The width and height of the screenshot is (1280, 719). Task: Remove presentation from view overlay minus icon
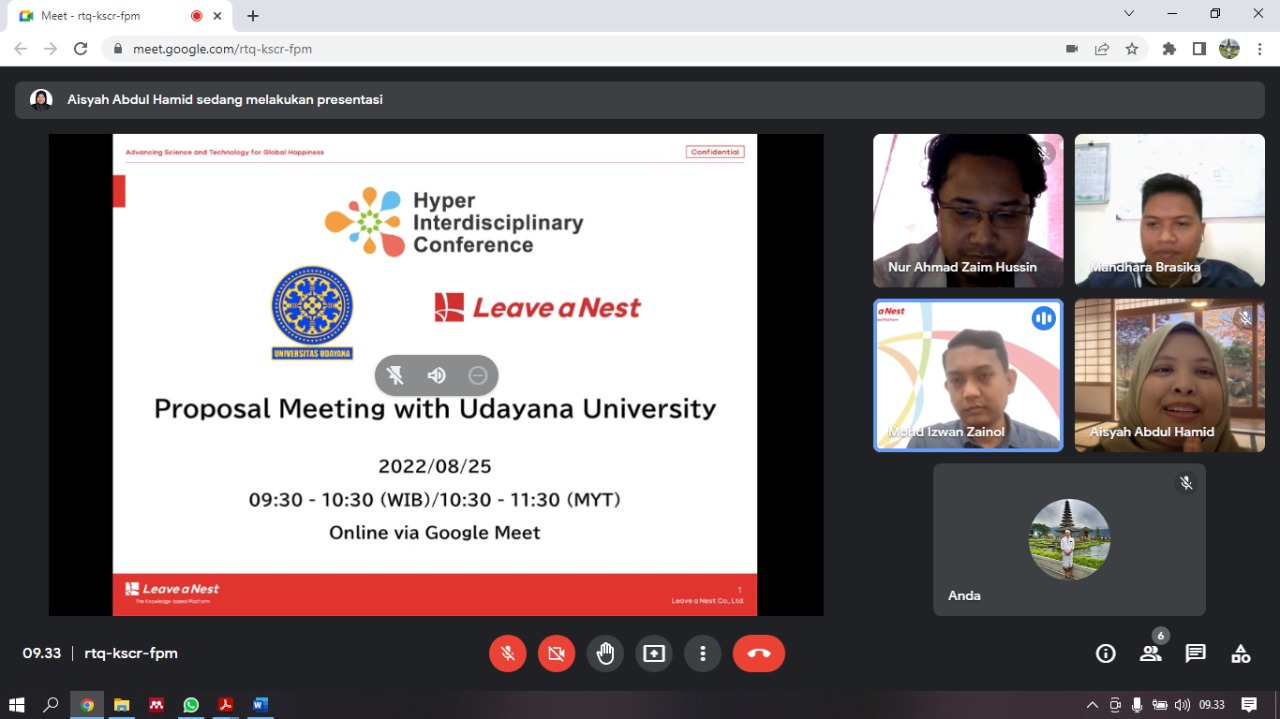[x=478, y=375]
